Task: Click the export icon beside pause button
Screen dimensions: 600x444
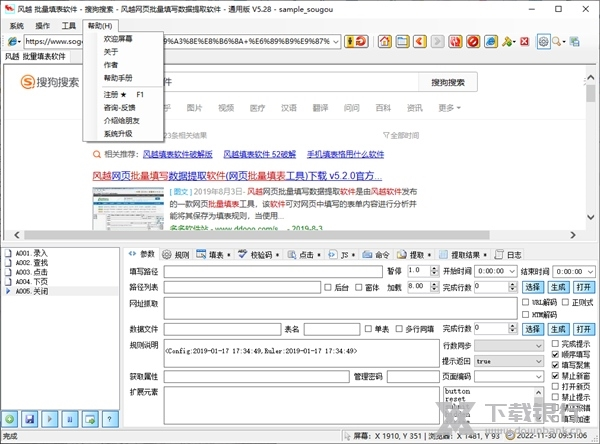Action: 90,419
